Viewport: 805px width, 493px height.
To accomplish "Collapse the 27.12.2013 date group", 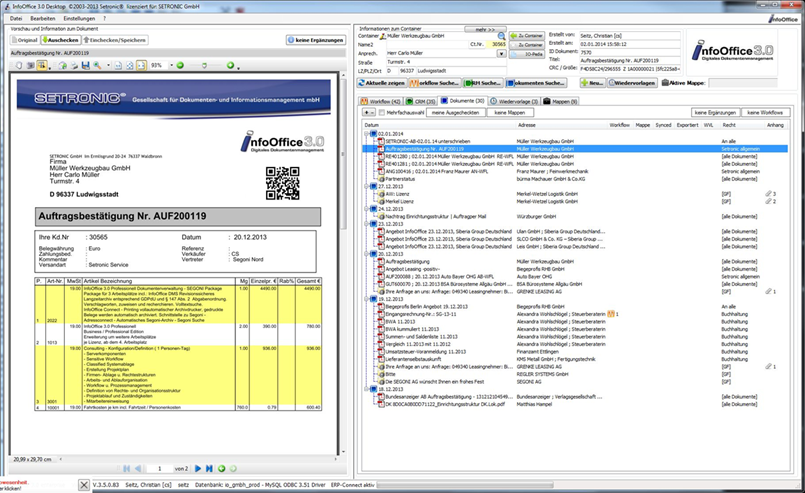I will point(367,186).
